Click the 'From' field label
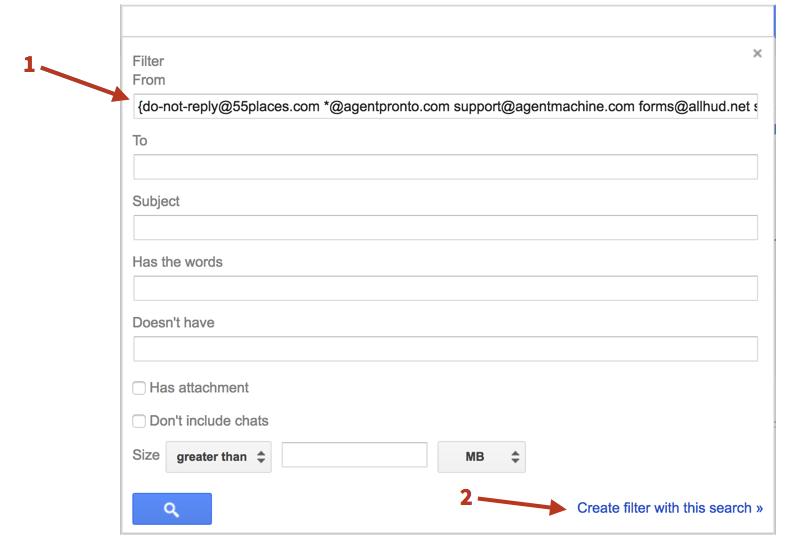This screenshot has height=540, width=800. 149,80
